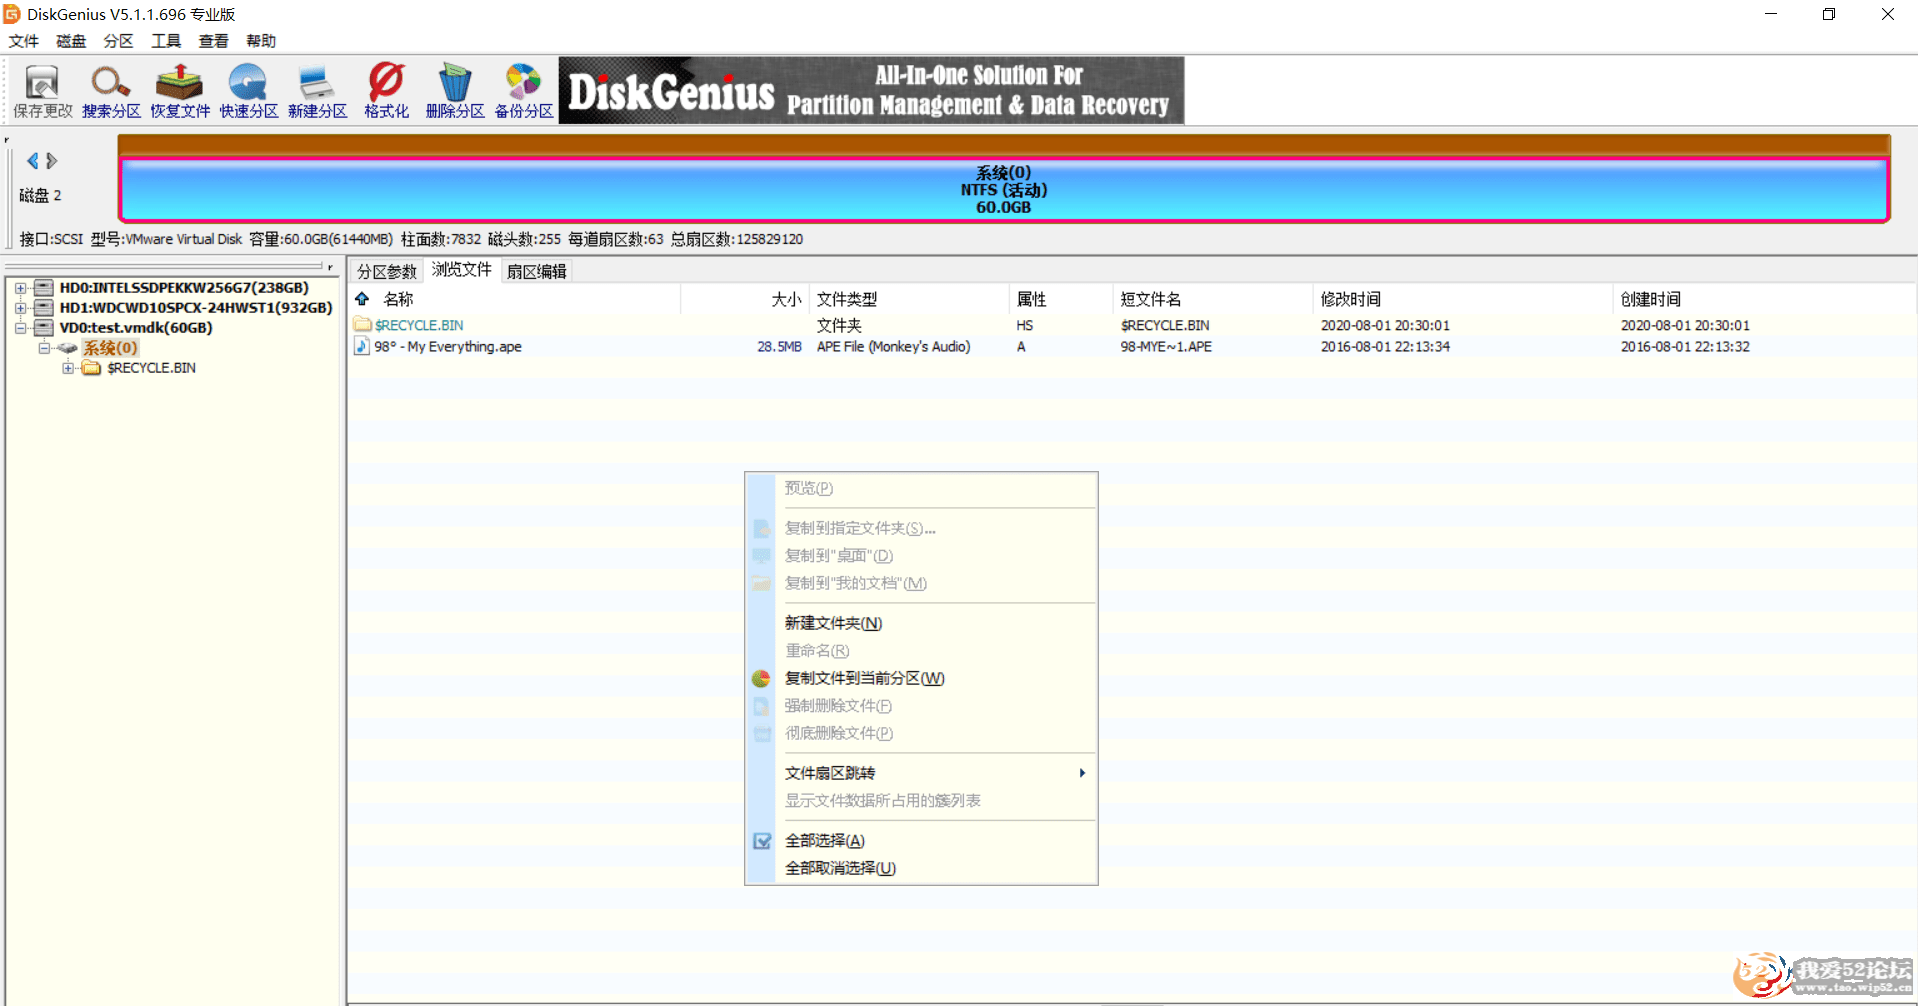Collapse the 系统(0) partition node
The width and height of the screenshot is (1918, 1006).
coord(44,348)
